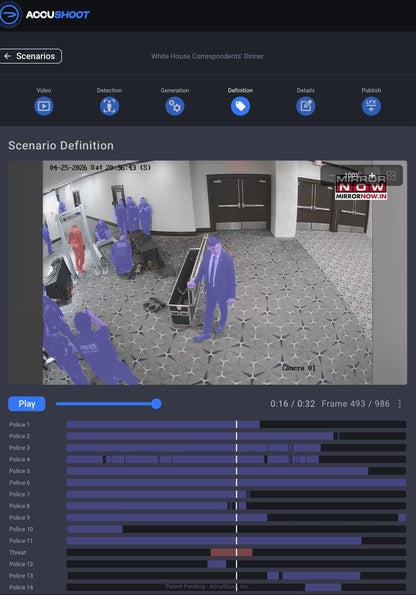This screenshot has height=595, width=416.
Task: Click the Details step label
Action: point(306,90)
